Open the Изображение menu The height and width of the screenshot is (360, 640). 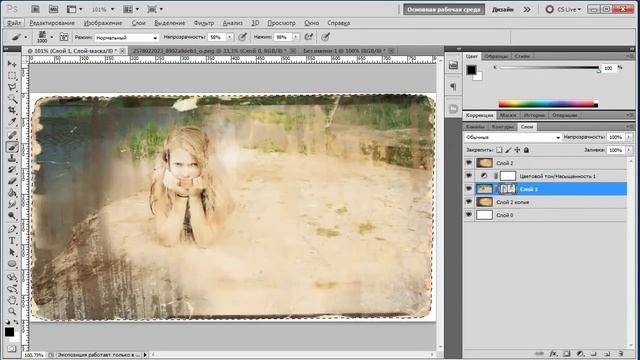tap(103, 23)
